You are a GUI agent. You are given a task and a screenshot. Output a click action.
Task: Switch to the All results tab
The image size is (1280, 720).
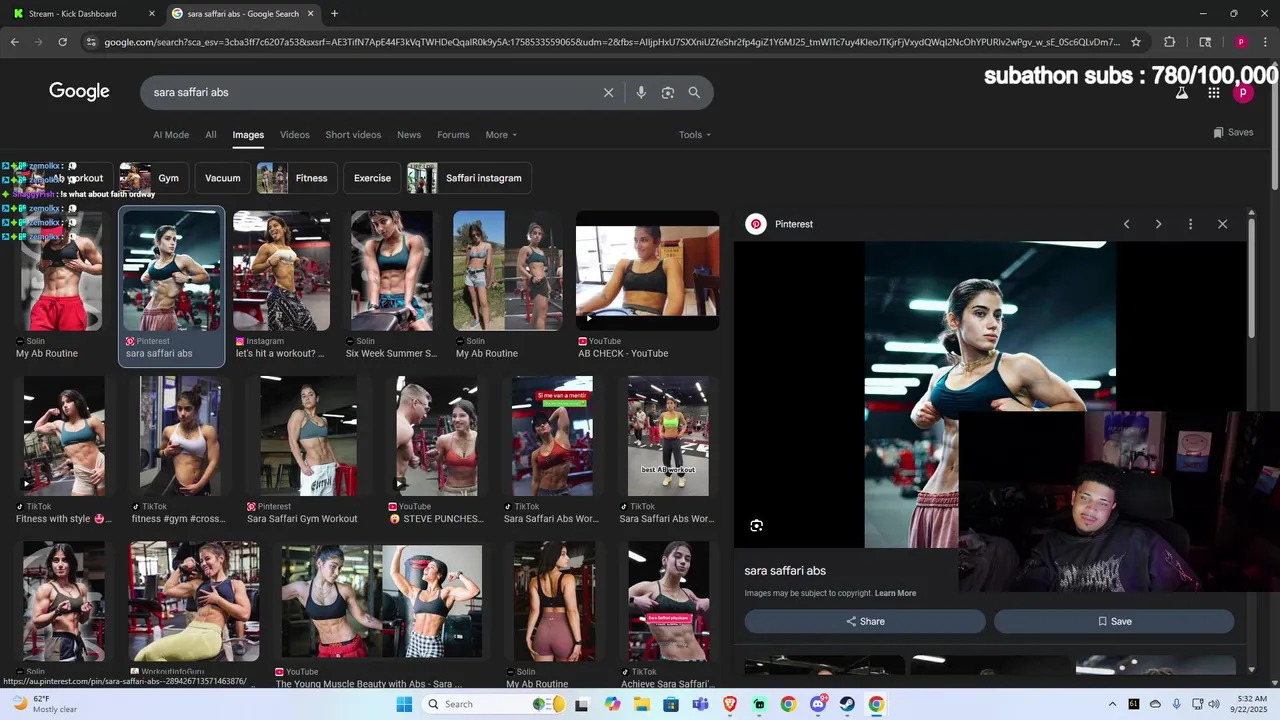point(211,135)
